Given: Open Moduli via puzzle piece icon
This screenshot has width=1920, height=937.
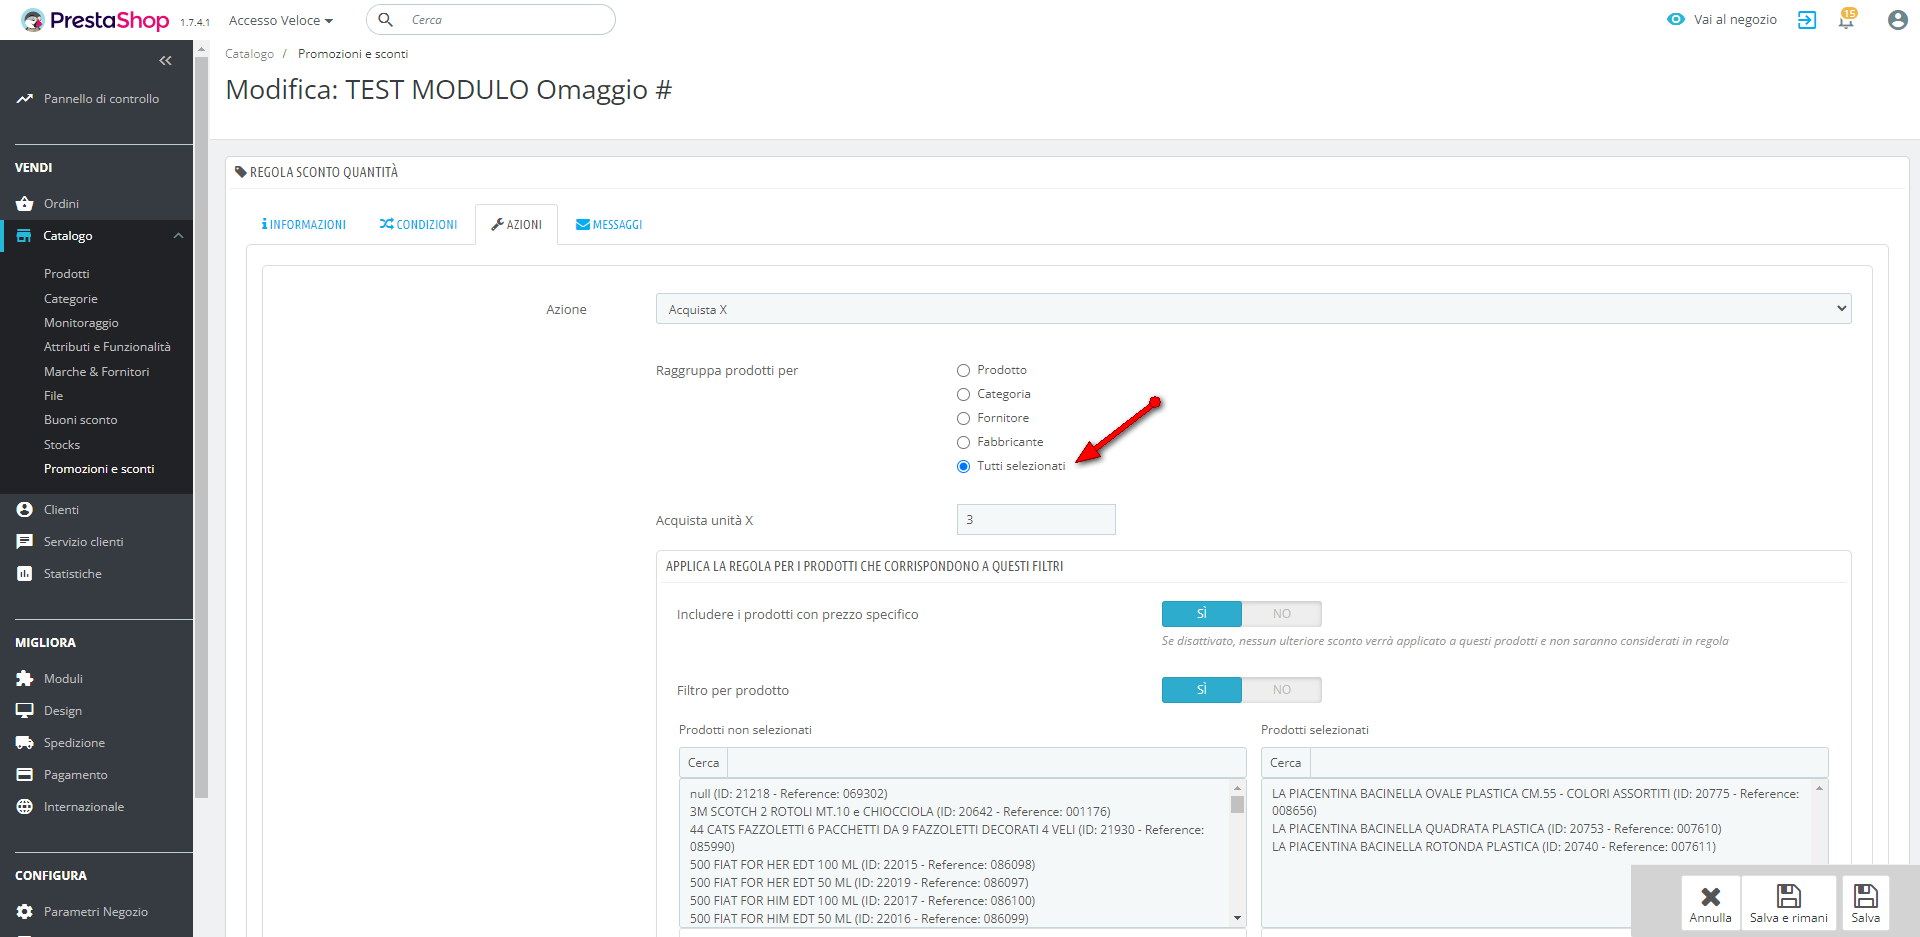Looking at the screenshot, I should point(25,679).
